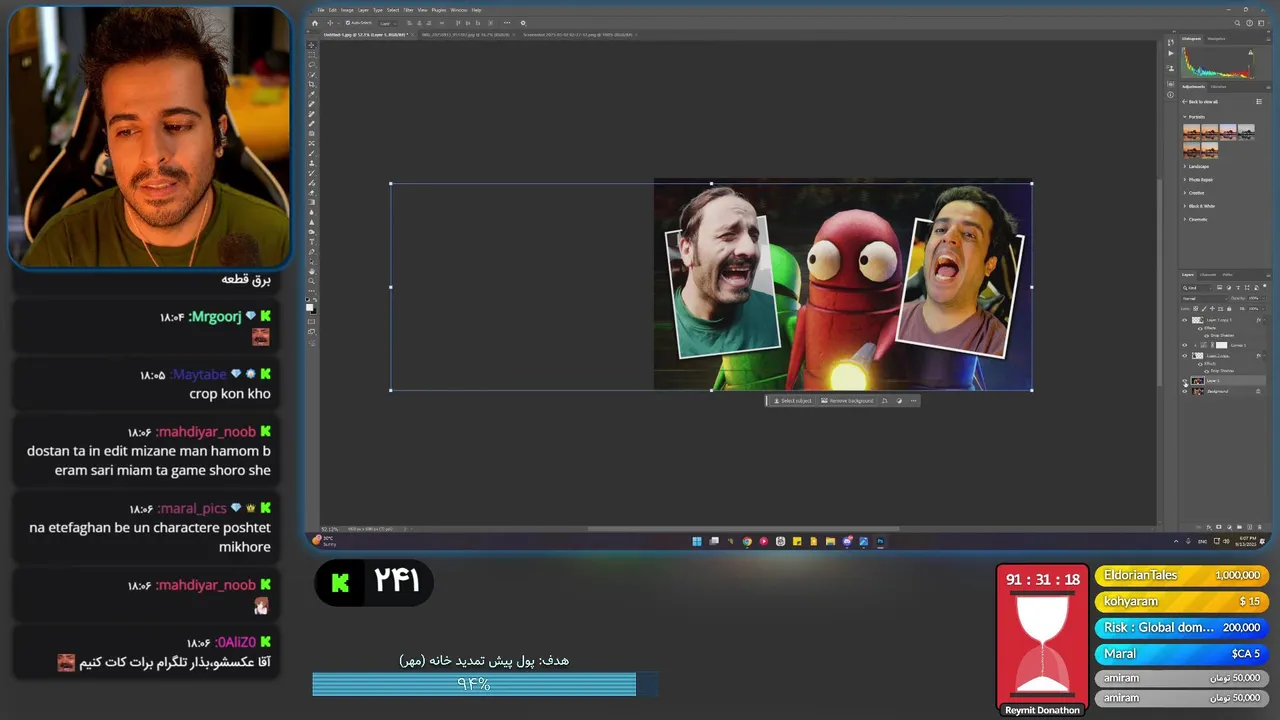Viewport: 1280px width, 720px height.
Task: Select the Lasso tool
Action: click(312, 64)
